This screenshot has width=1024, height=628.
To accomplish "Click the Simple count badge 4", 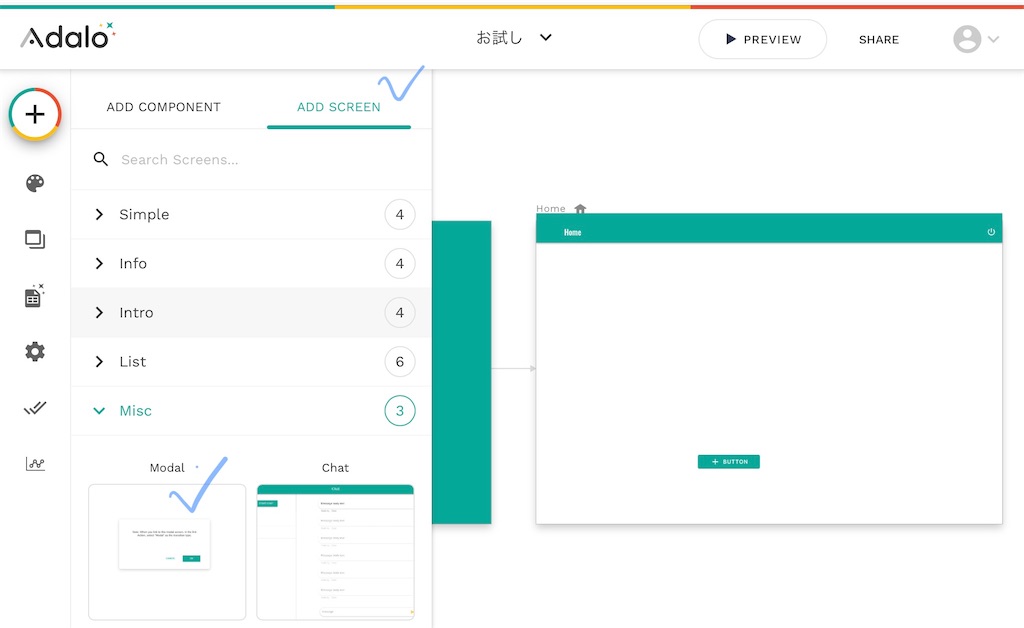I will tap(400, 214).
